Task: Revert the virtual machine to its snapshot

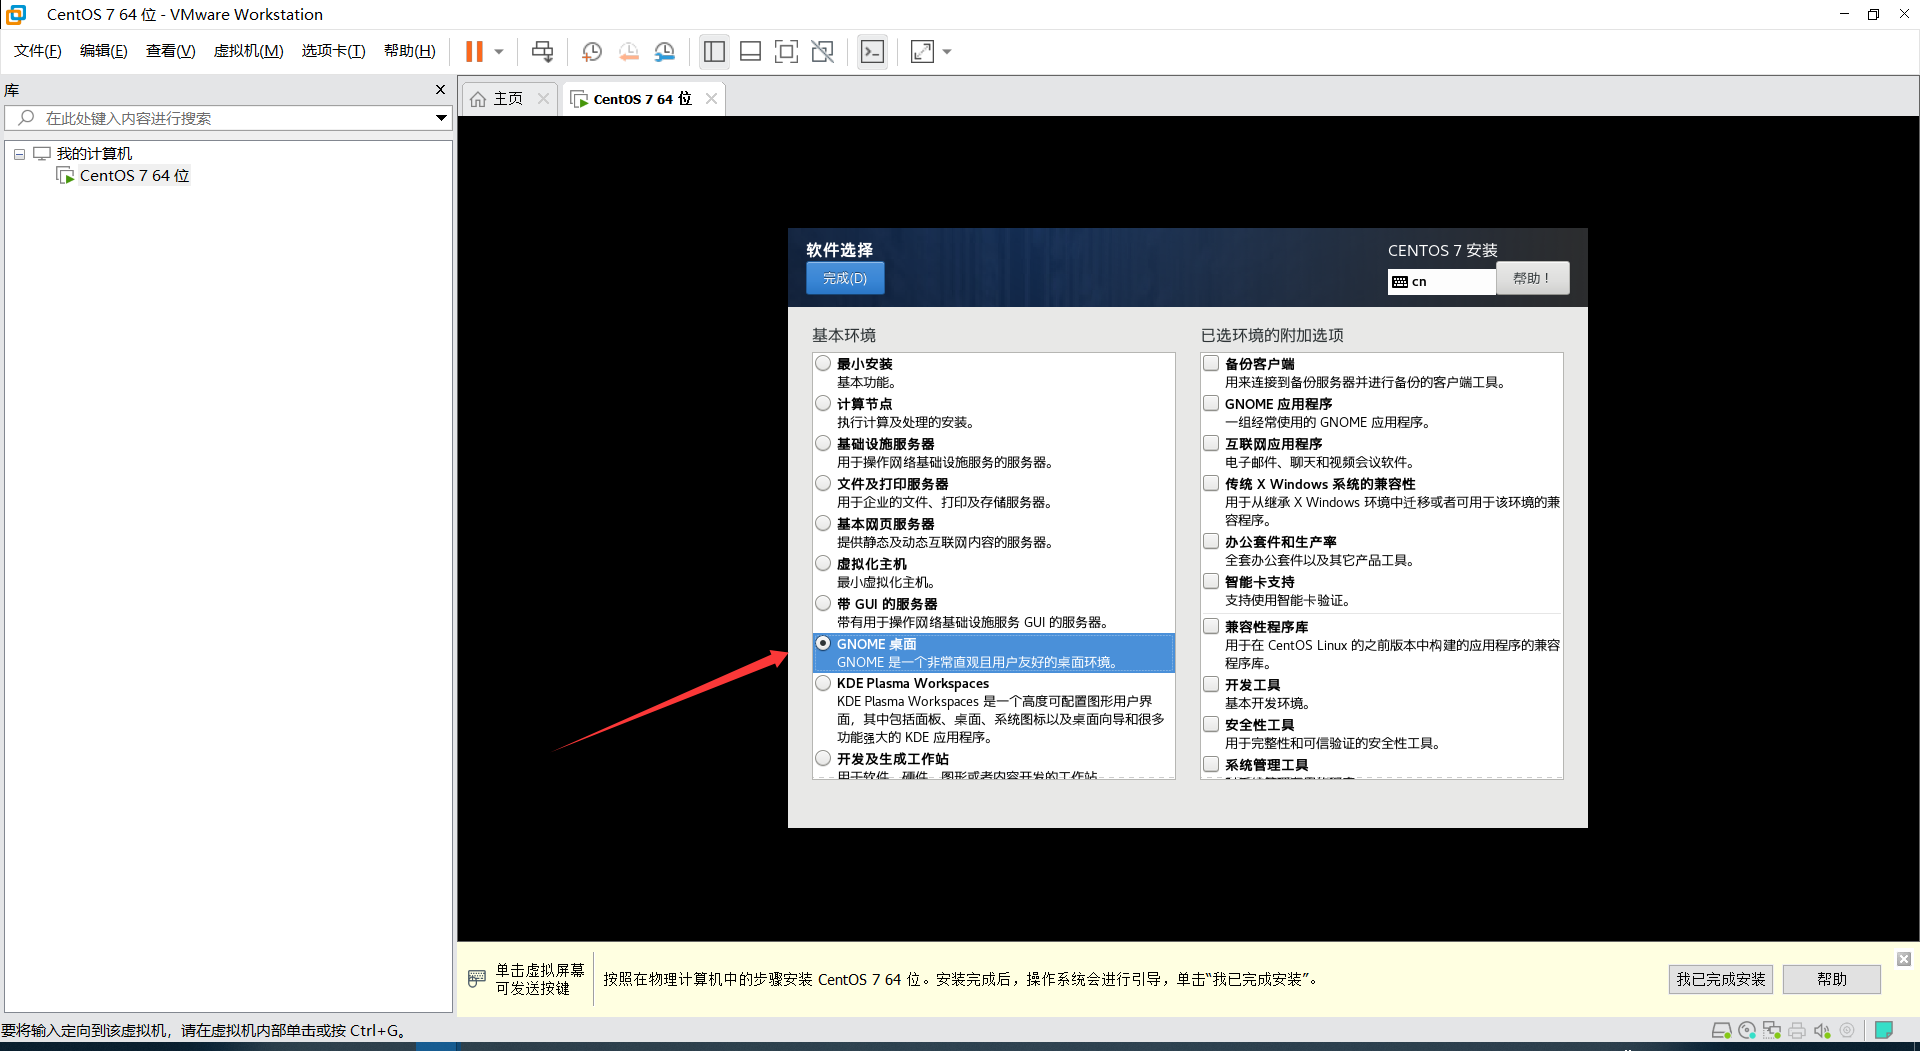Action: point(629,51)
